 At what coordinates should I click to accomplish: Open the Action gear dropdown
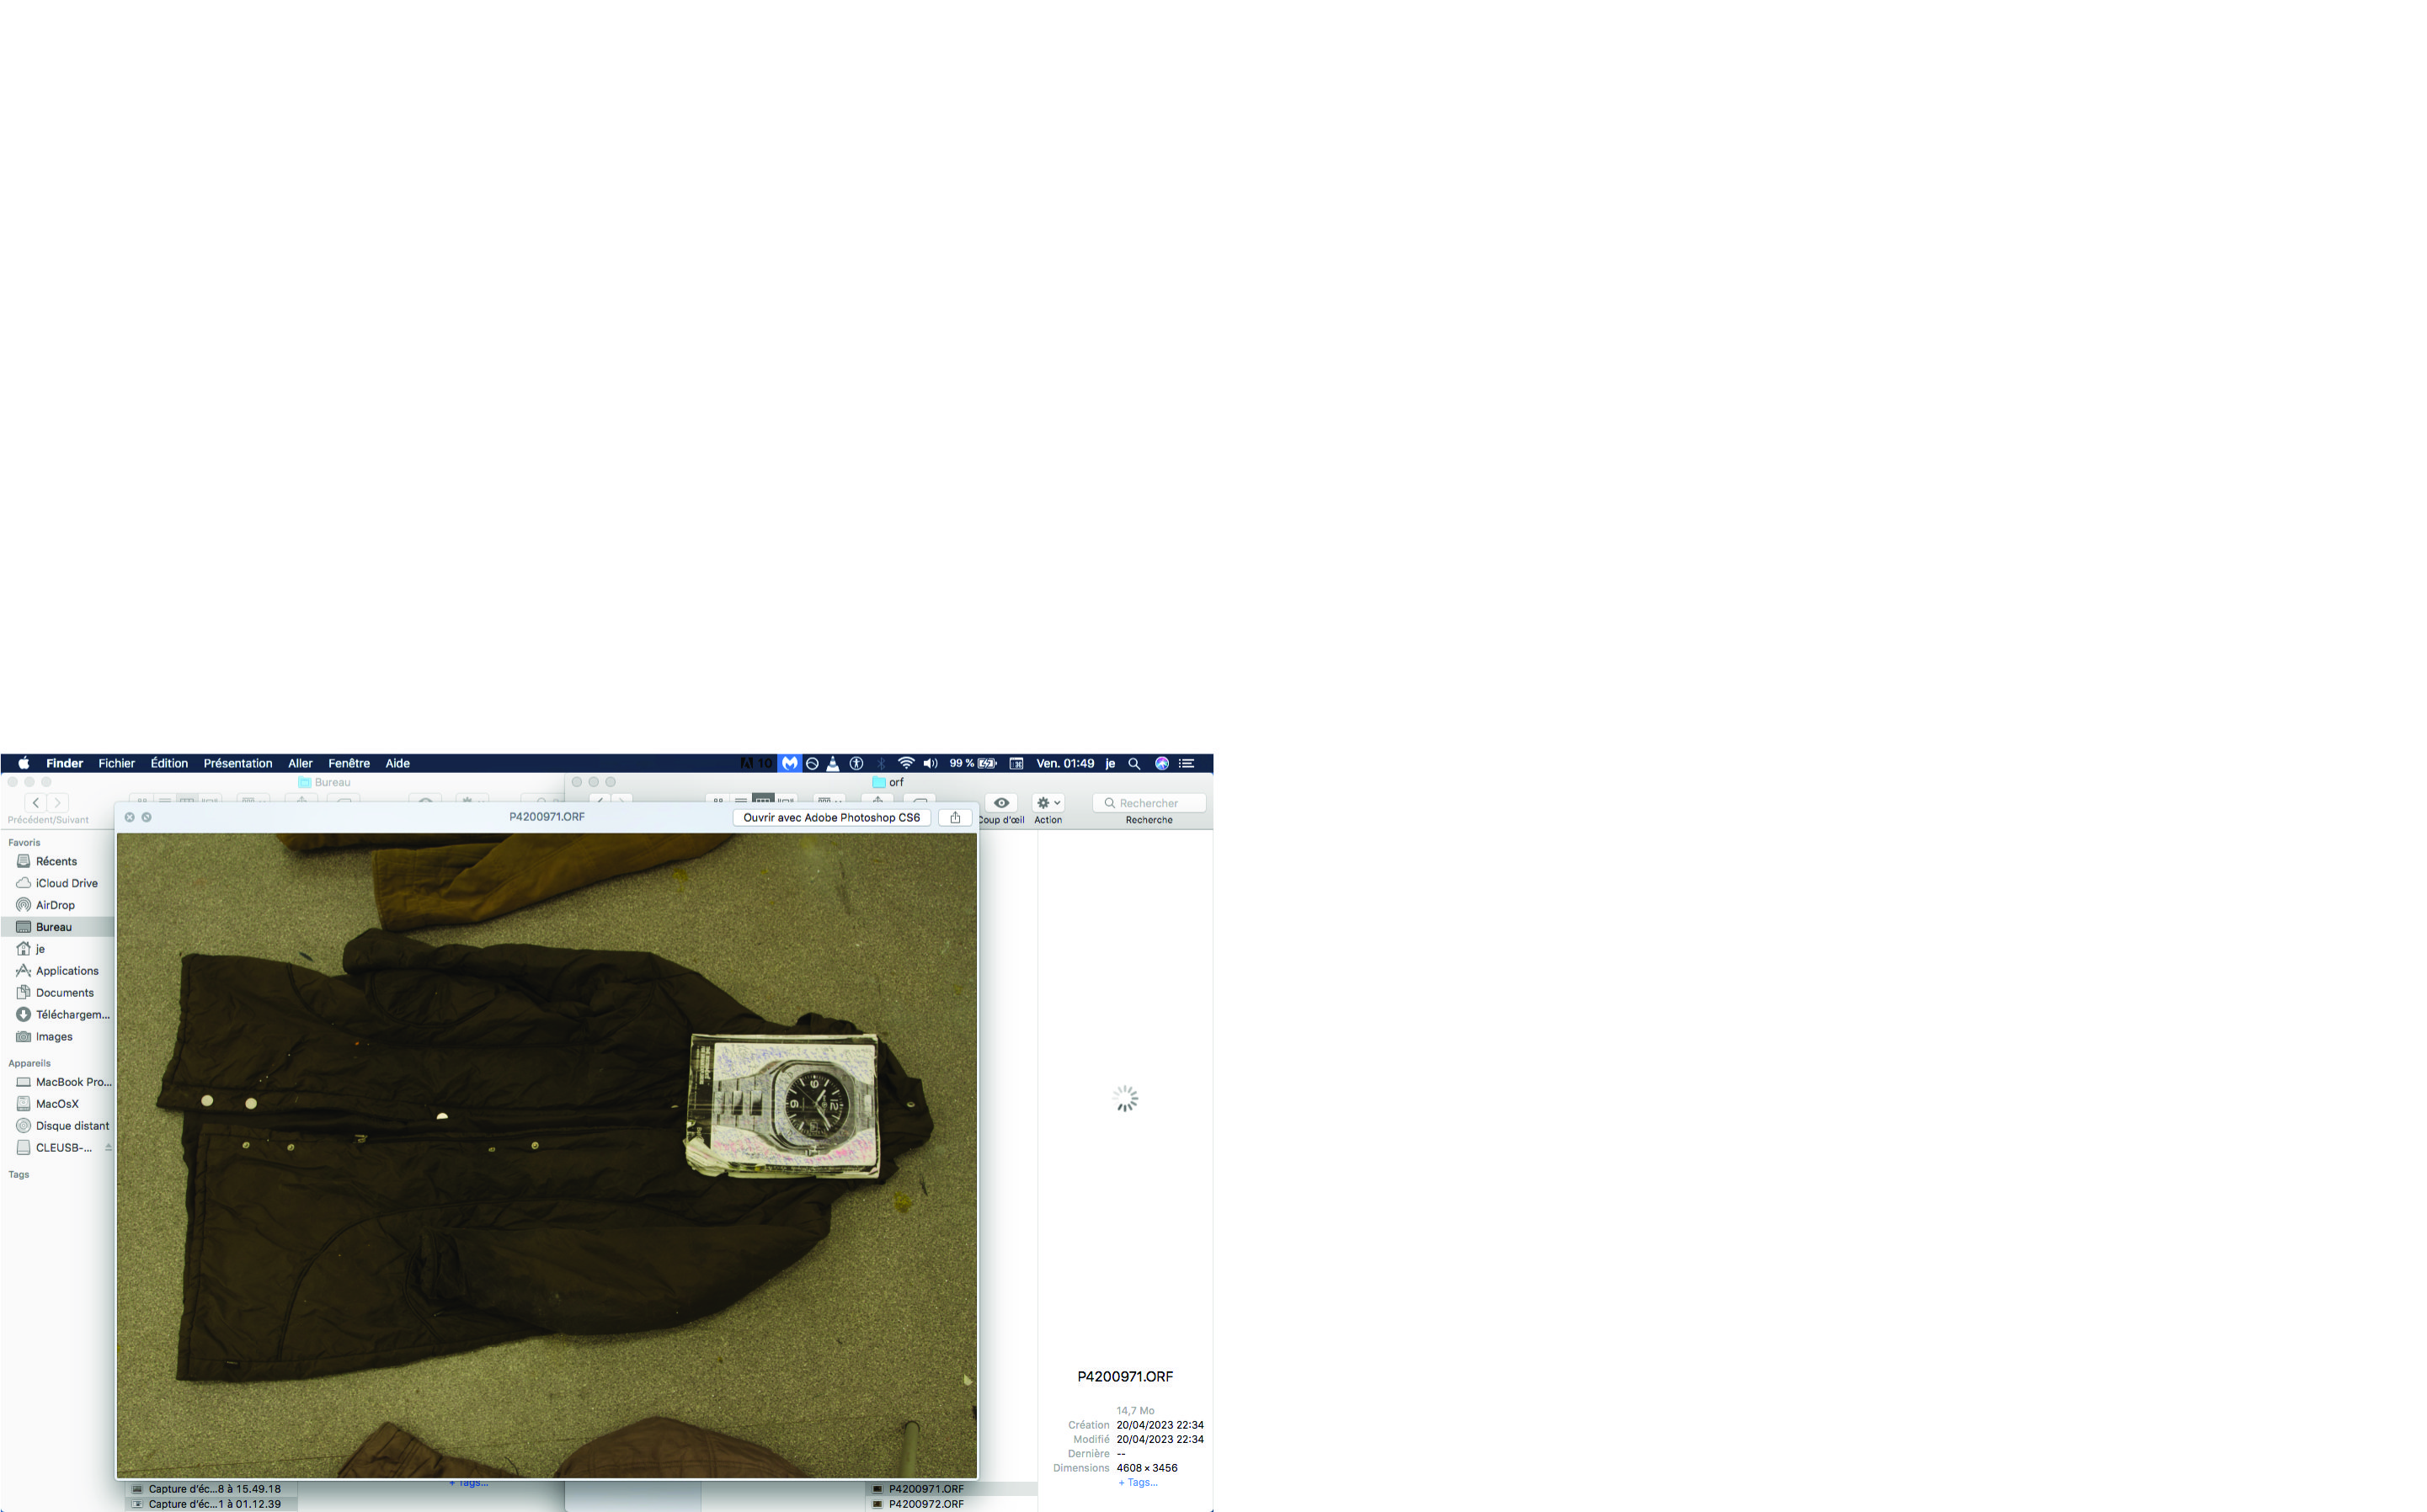pyautogui.click(x=1048, y=803)
